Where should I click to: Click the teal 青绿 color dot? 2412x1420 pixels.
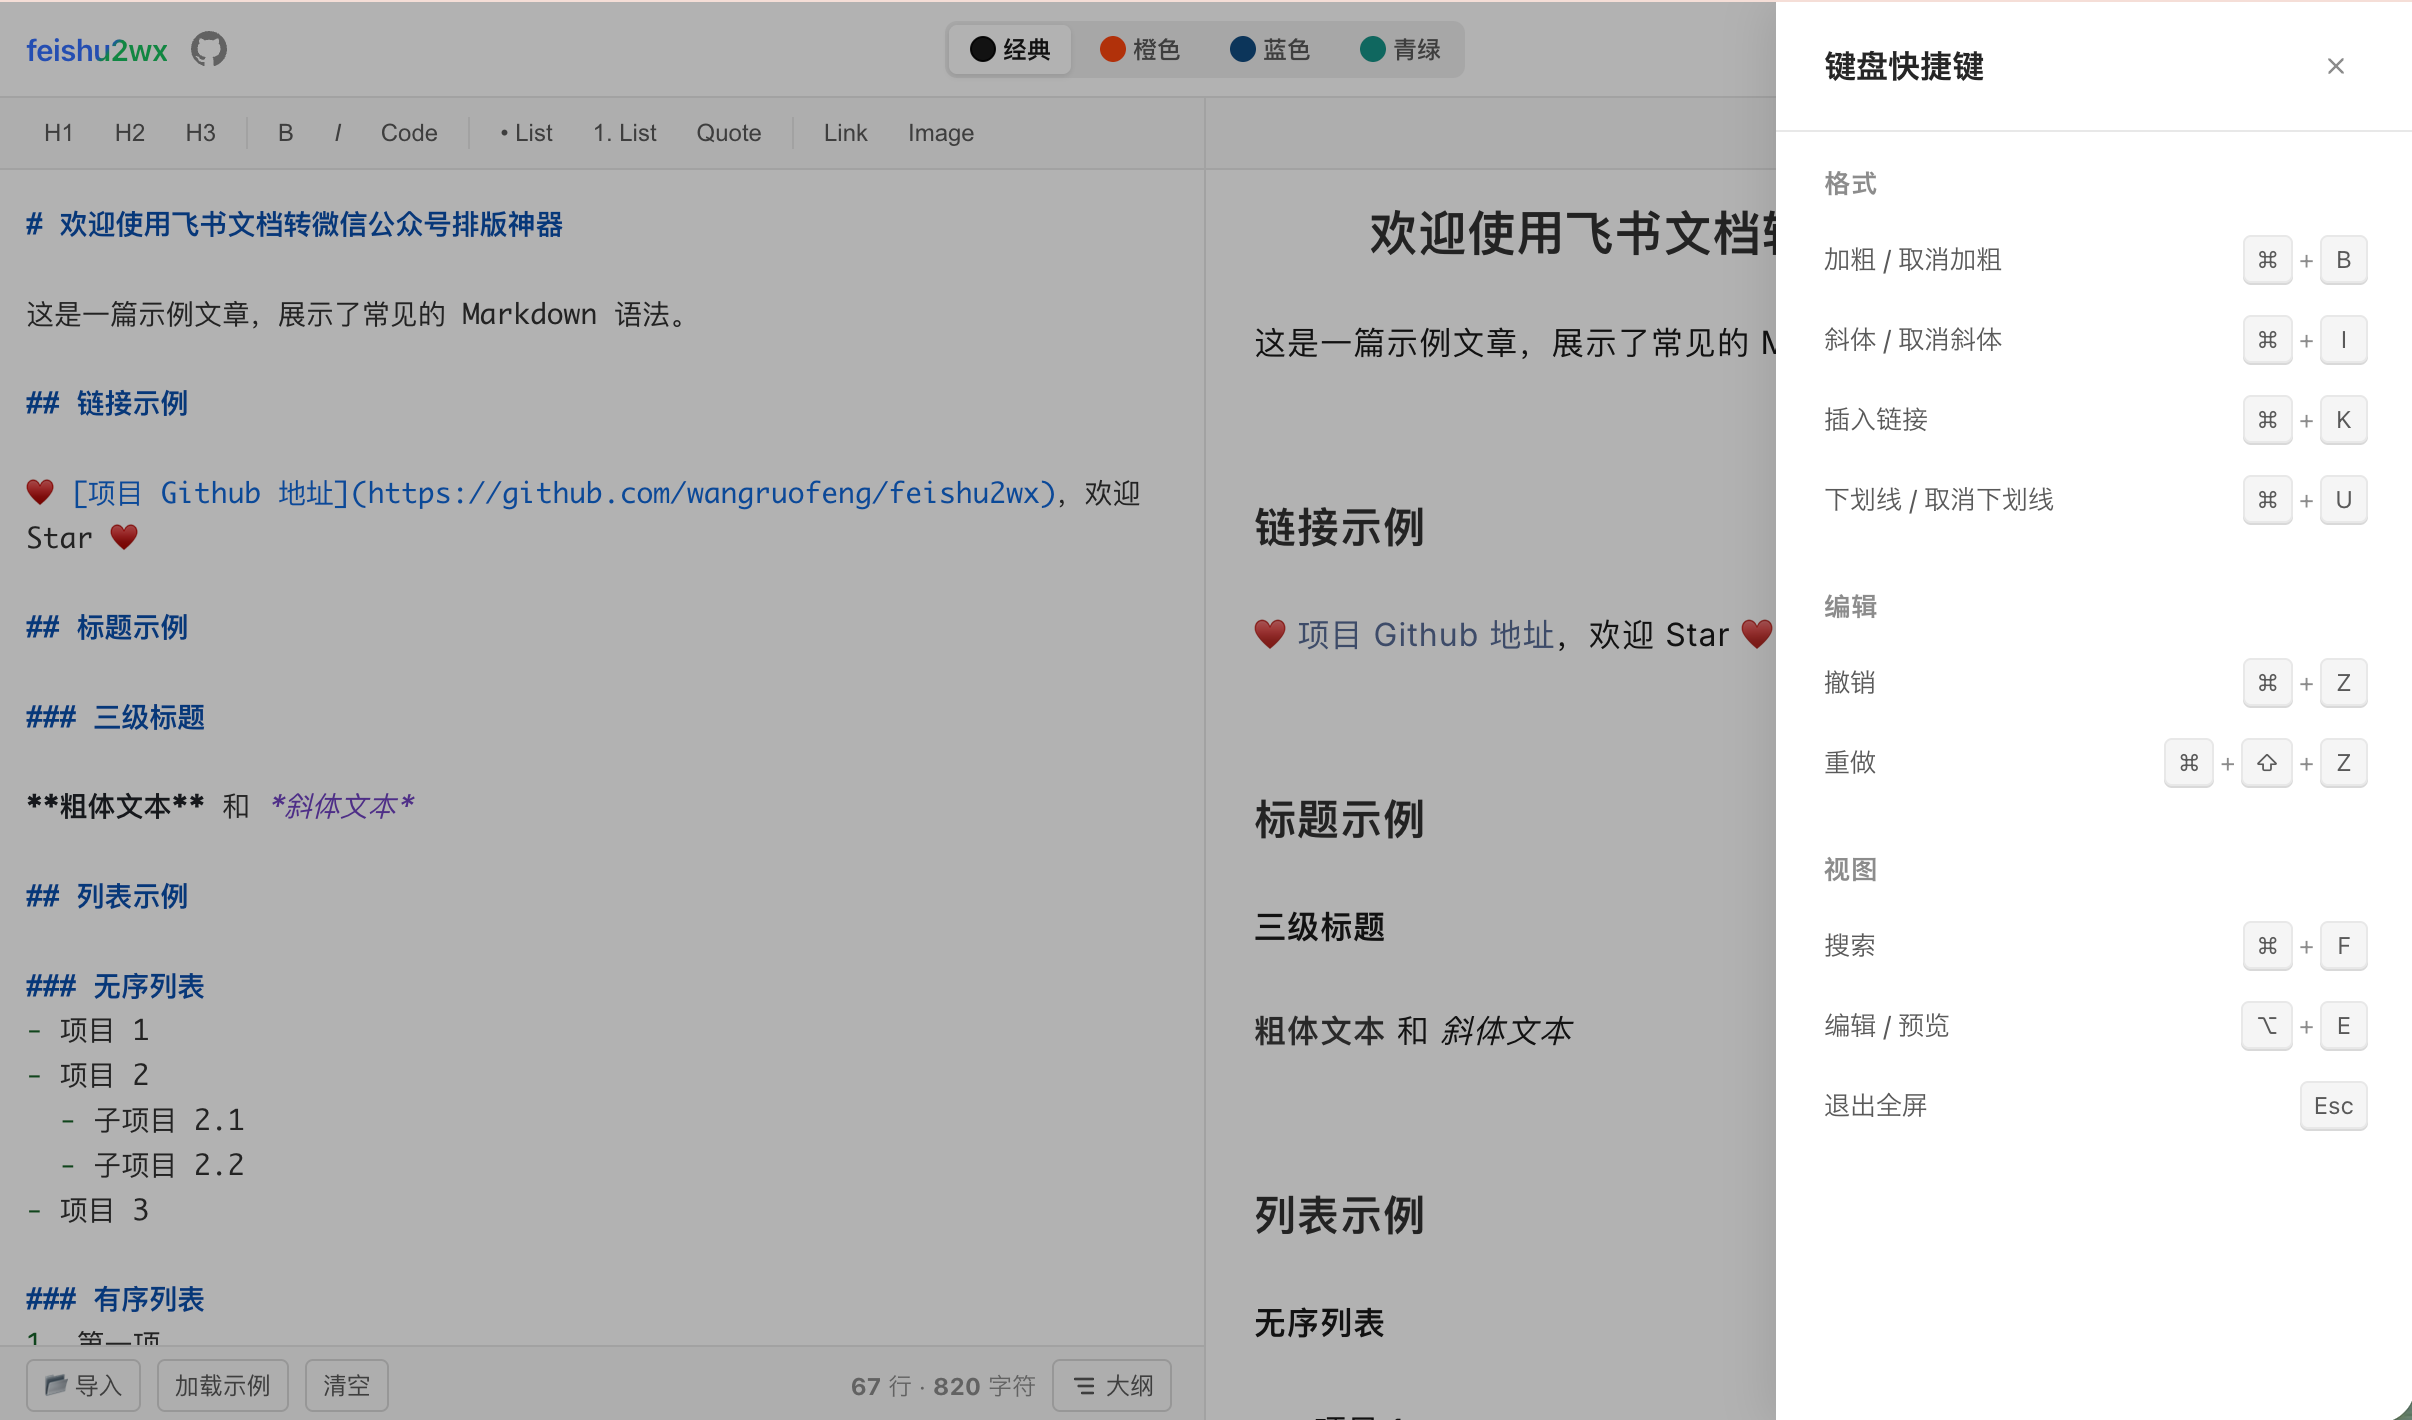pos(1373,49)
